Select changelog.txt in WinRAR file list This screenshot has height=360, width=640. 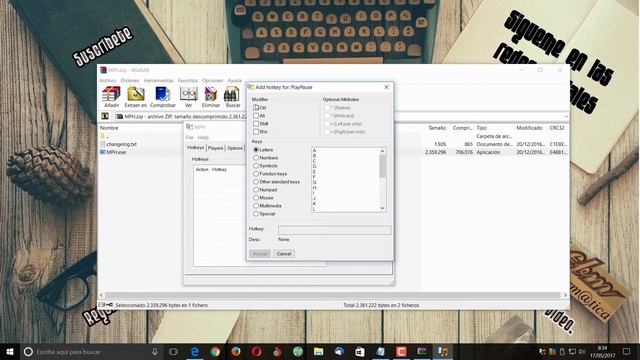pyautogui.click(x=122, y=144)
